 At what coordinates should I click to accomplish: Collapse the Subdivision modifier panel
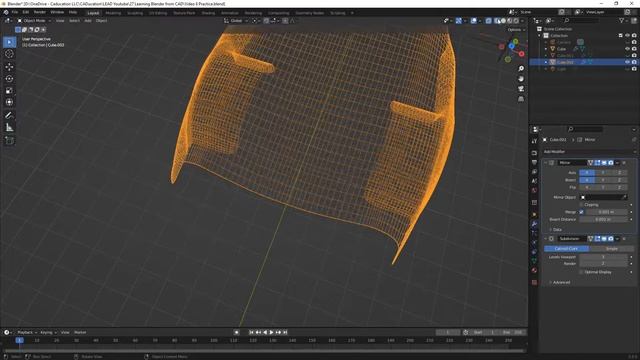tap(545, 238)
